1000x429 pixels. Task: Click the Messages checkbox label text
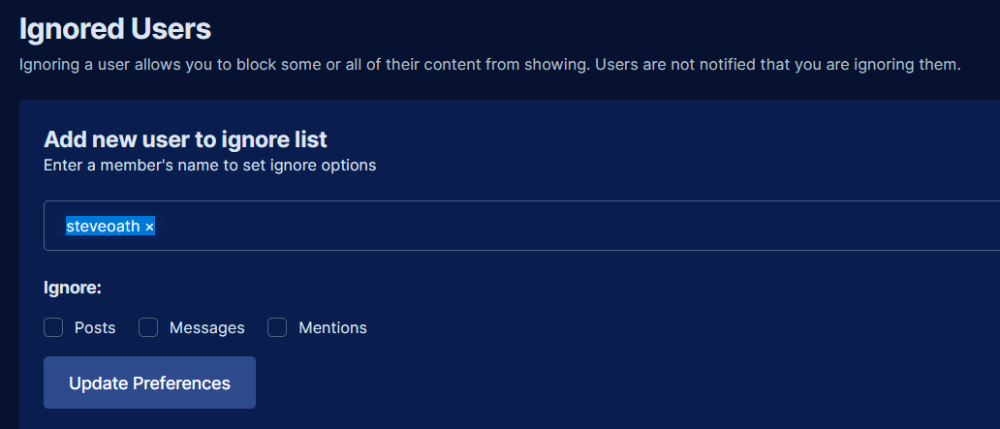point(207,328)
